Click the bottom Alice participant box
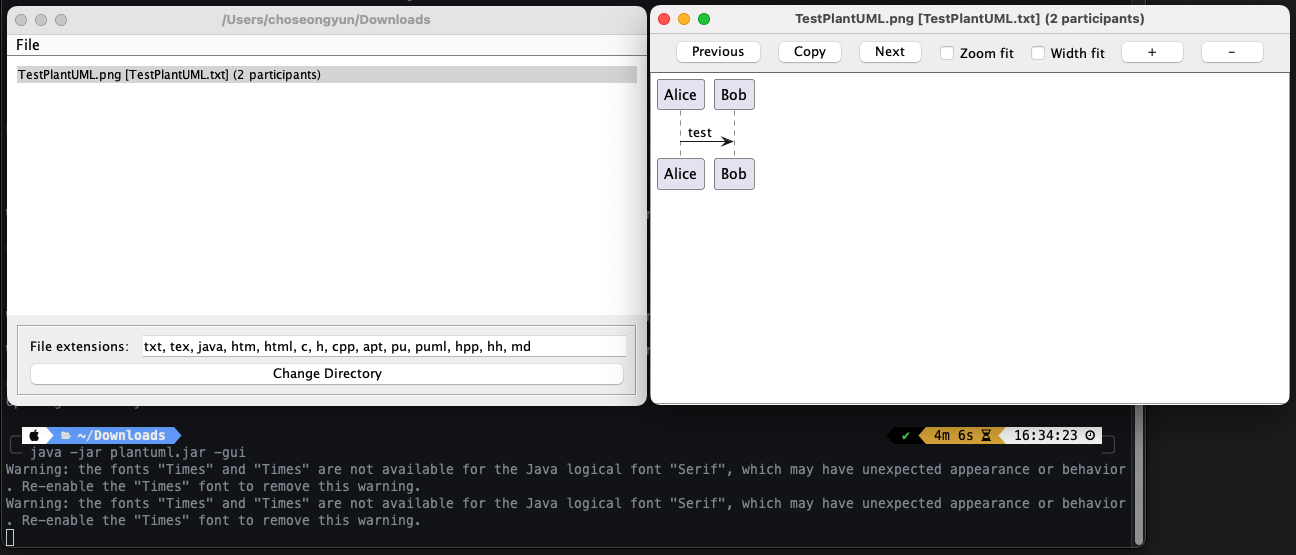The width and height of the screenshot is (1296, 555). coord(680,174)
